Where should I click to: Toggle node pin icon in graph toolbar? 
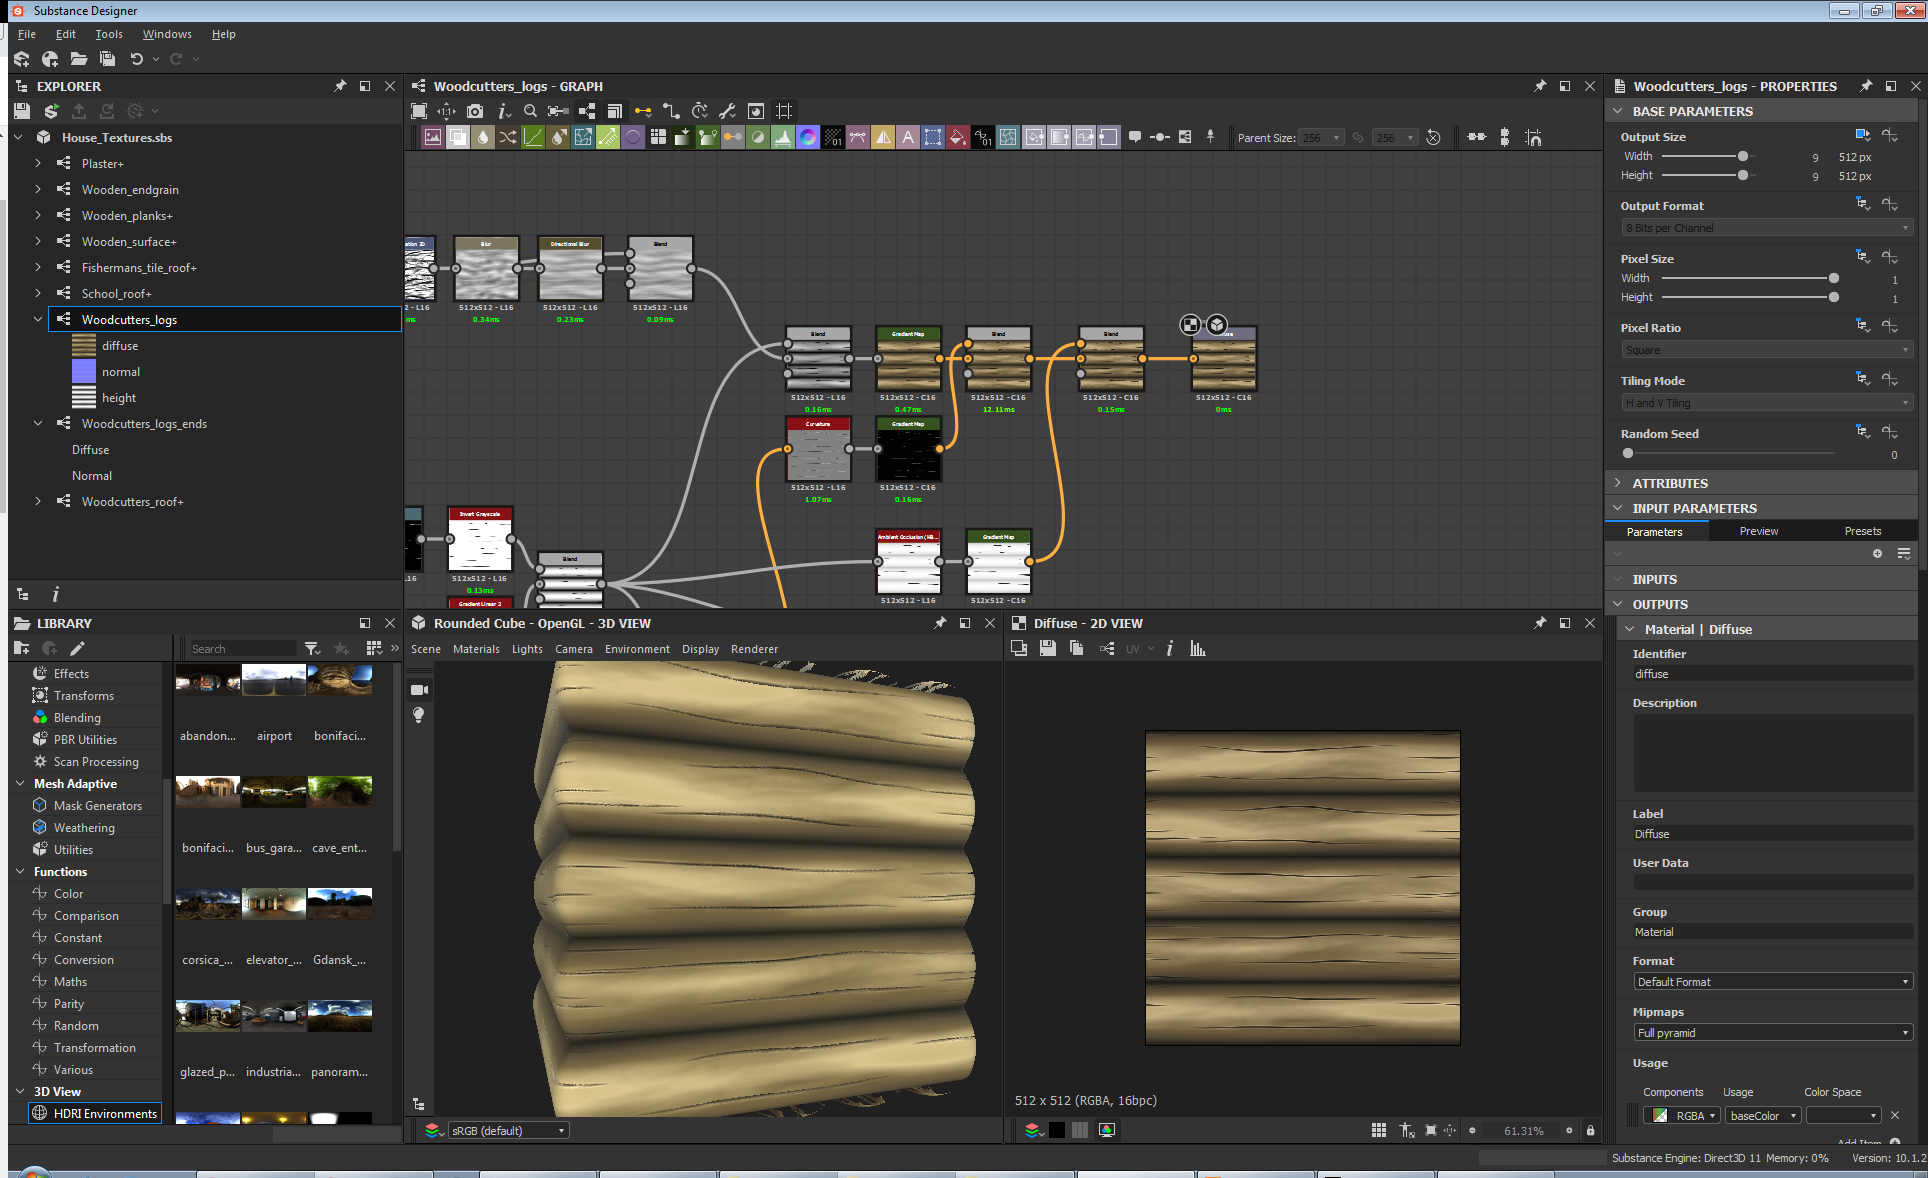[1210, 137]
